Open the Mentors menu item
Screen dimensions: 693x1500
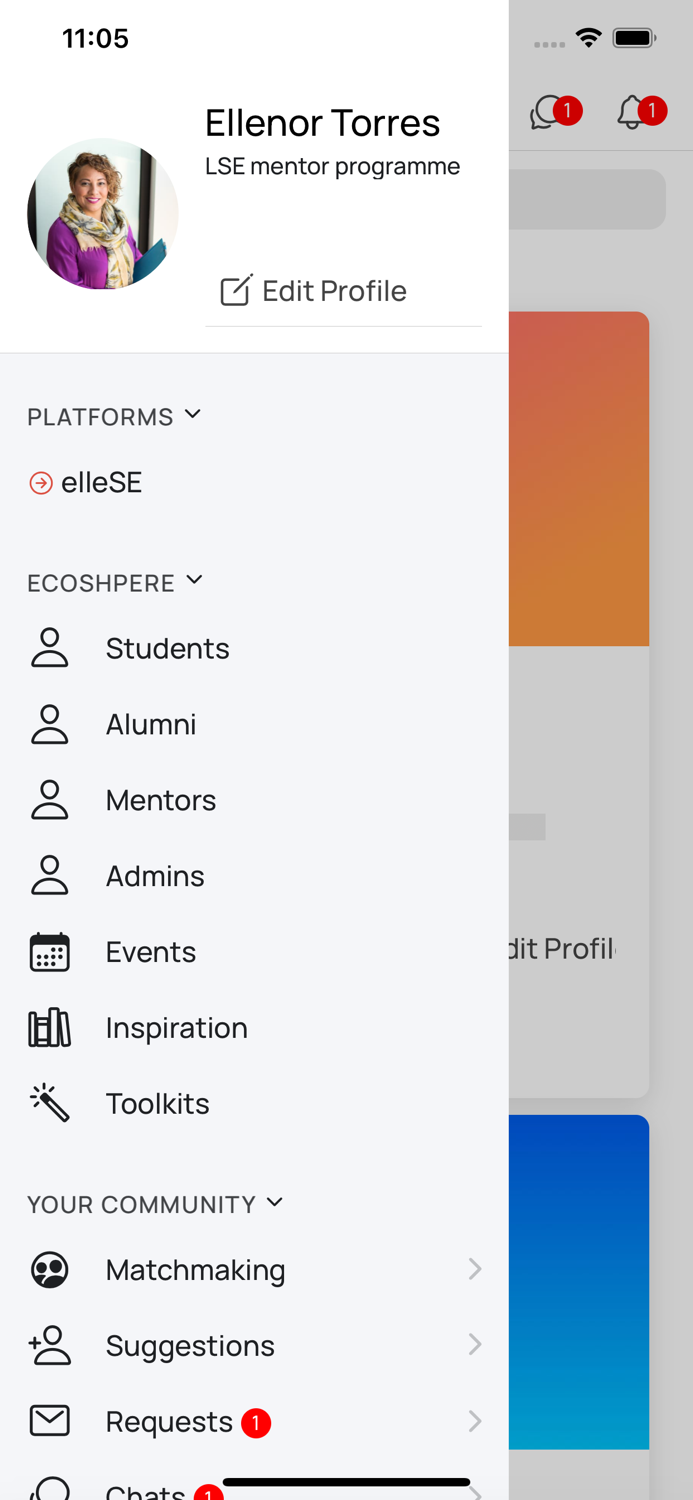(x=161, y=800)
